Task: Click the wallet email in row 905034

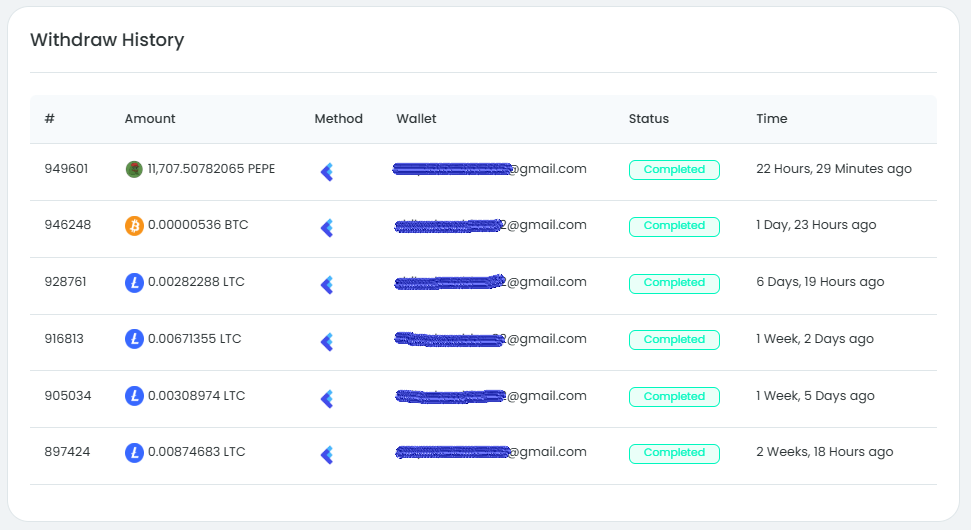Action: point(490,396)
